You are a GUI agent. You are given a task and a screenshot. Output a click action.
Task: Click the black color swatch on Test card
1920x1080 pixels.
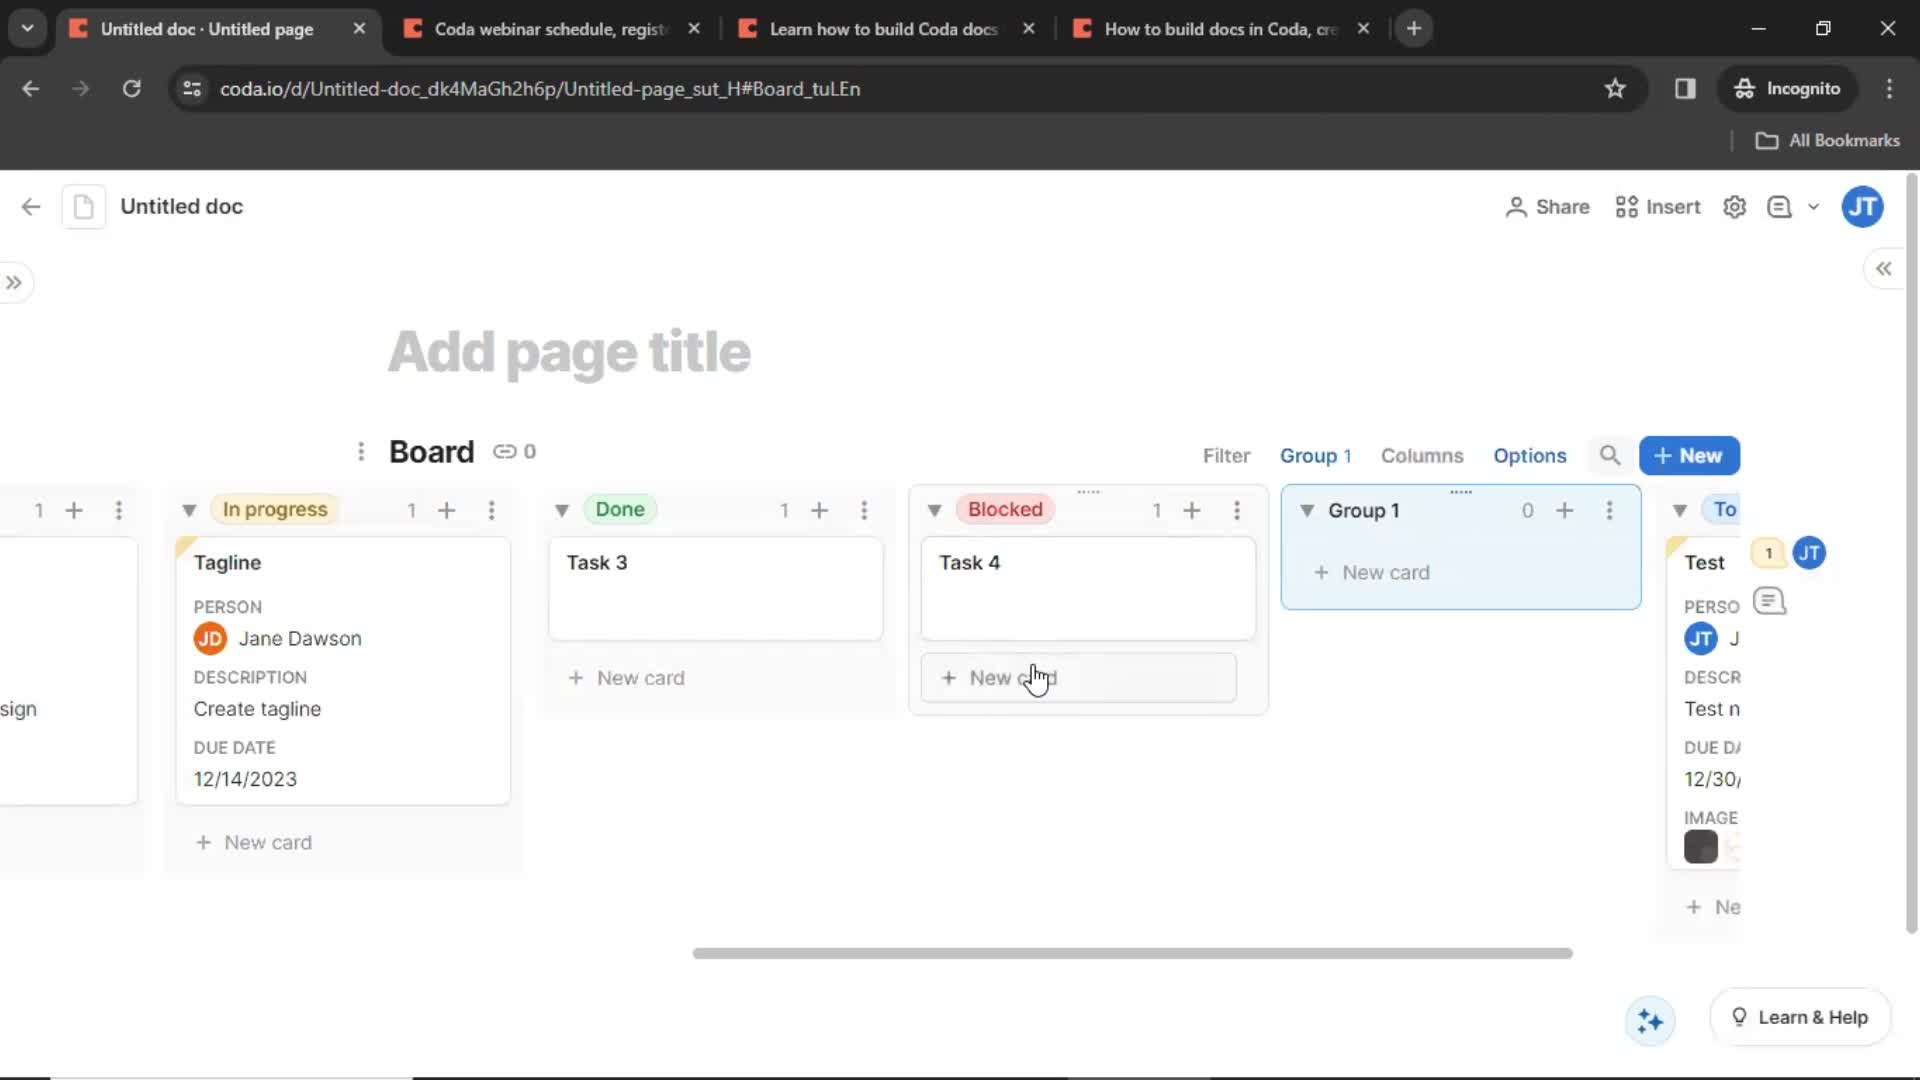click(x=1700, y=847)
